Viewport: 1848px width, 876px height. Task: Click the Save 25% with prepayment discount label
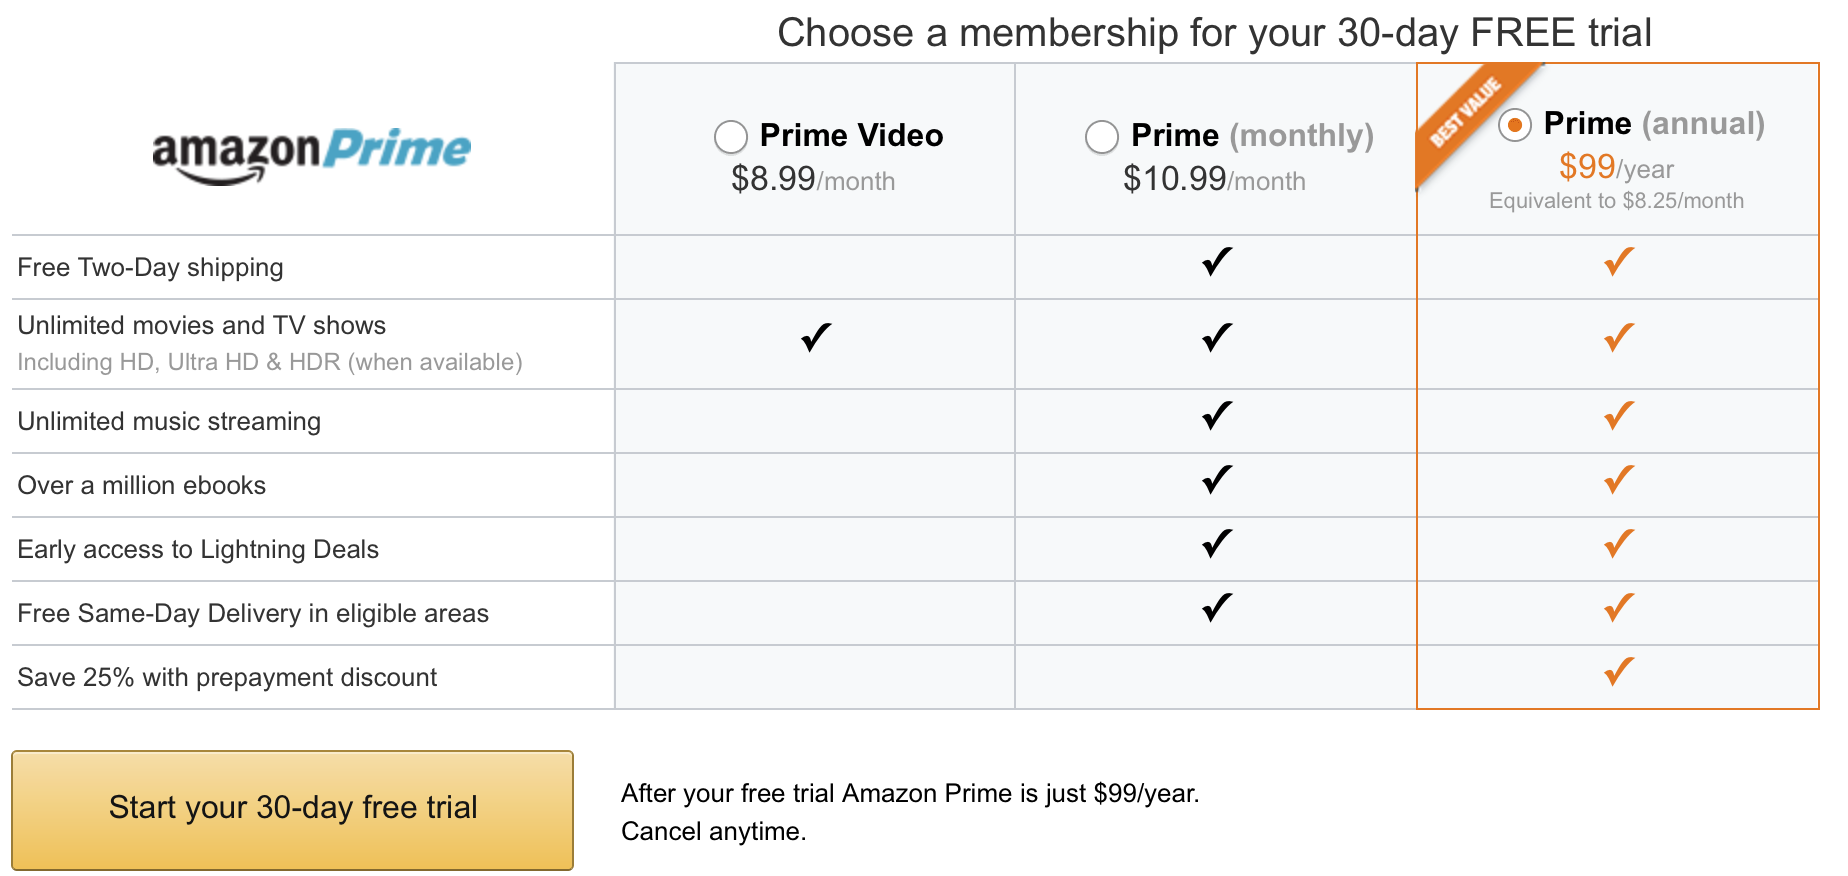tap(227, 678)
